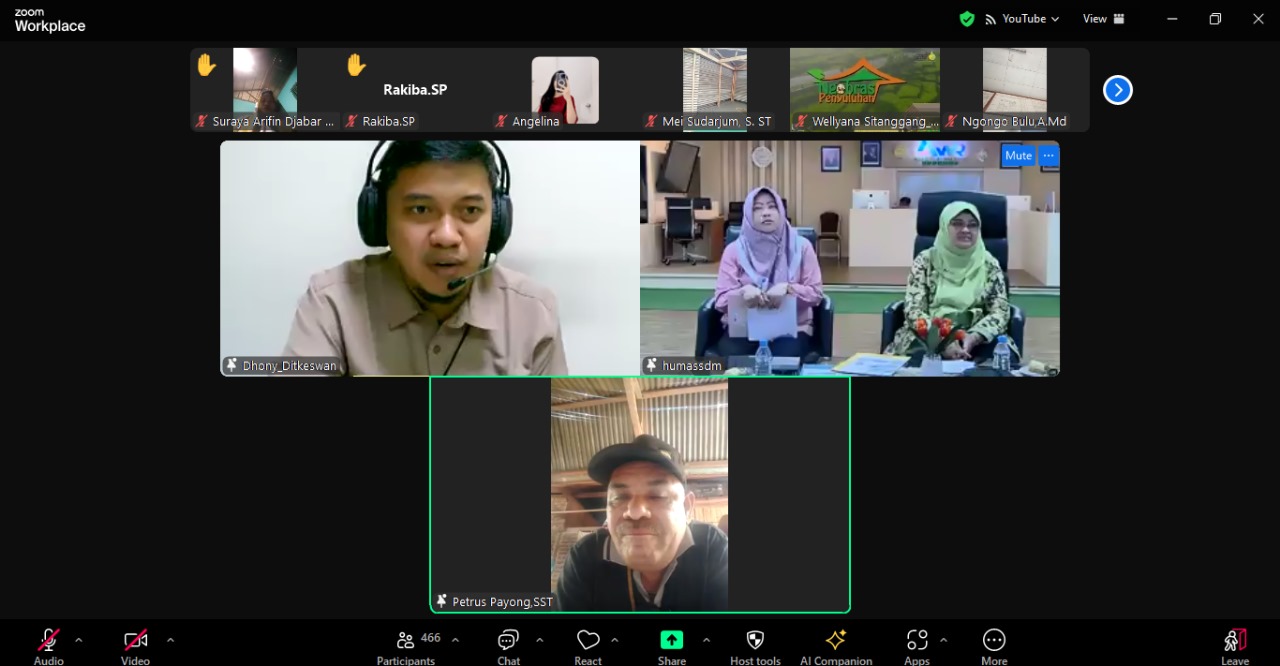Open Host tools
This screenshot has height=666, width=1280.
(x=755, y=641)
